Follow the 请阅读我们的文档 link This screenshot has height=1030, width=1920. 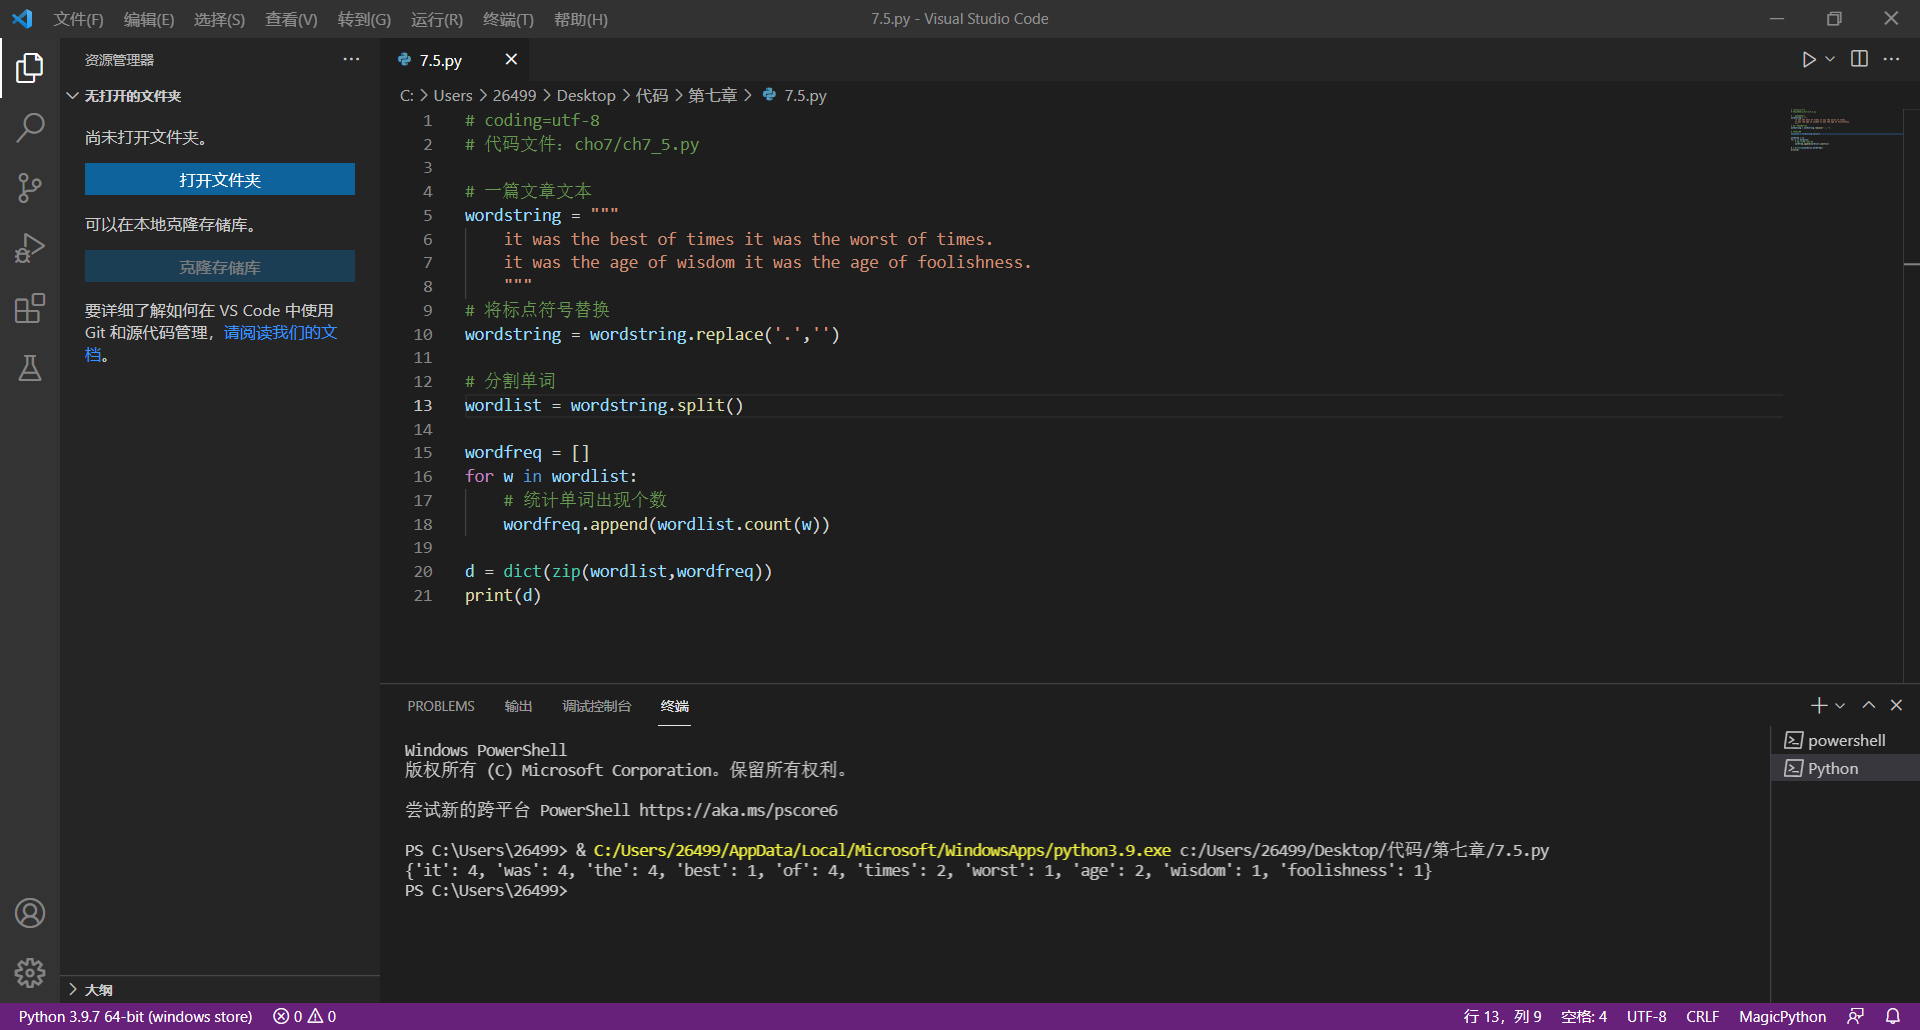click(x=280, y=333)
